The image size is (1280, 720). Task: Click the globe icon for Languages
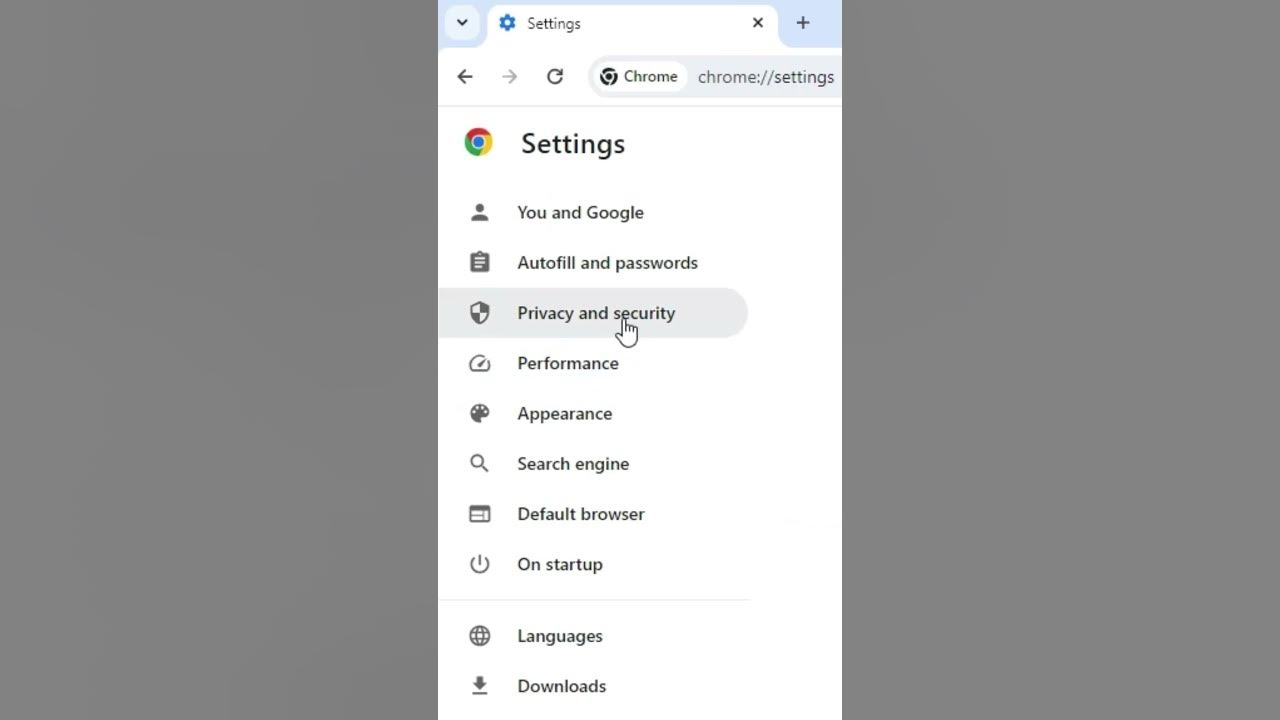(x=480, y=636)
